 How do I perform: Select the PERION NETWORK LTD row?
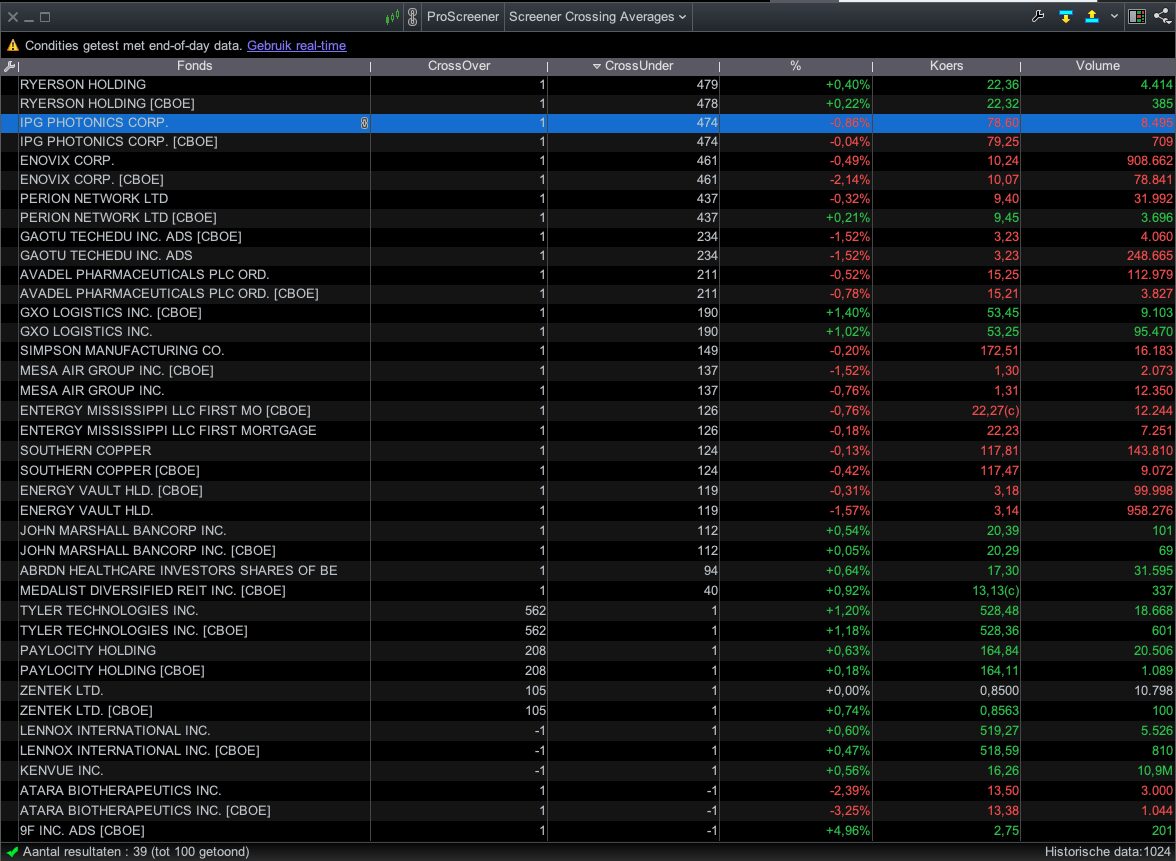click(588, 199)
